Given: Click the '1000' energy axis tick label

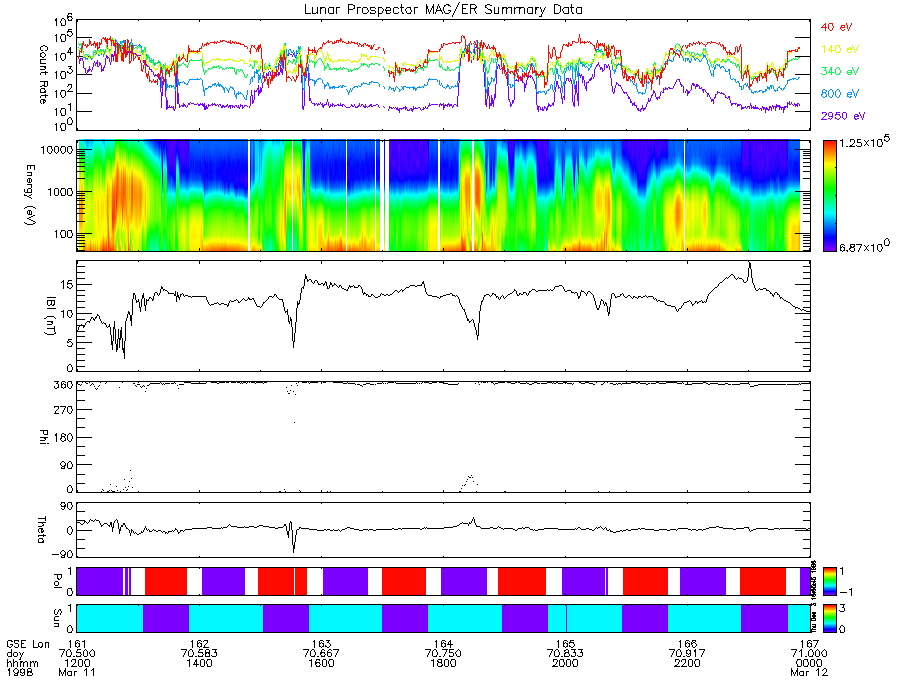Looking at the screenshot, I should (59, 192).
